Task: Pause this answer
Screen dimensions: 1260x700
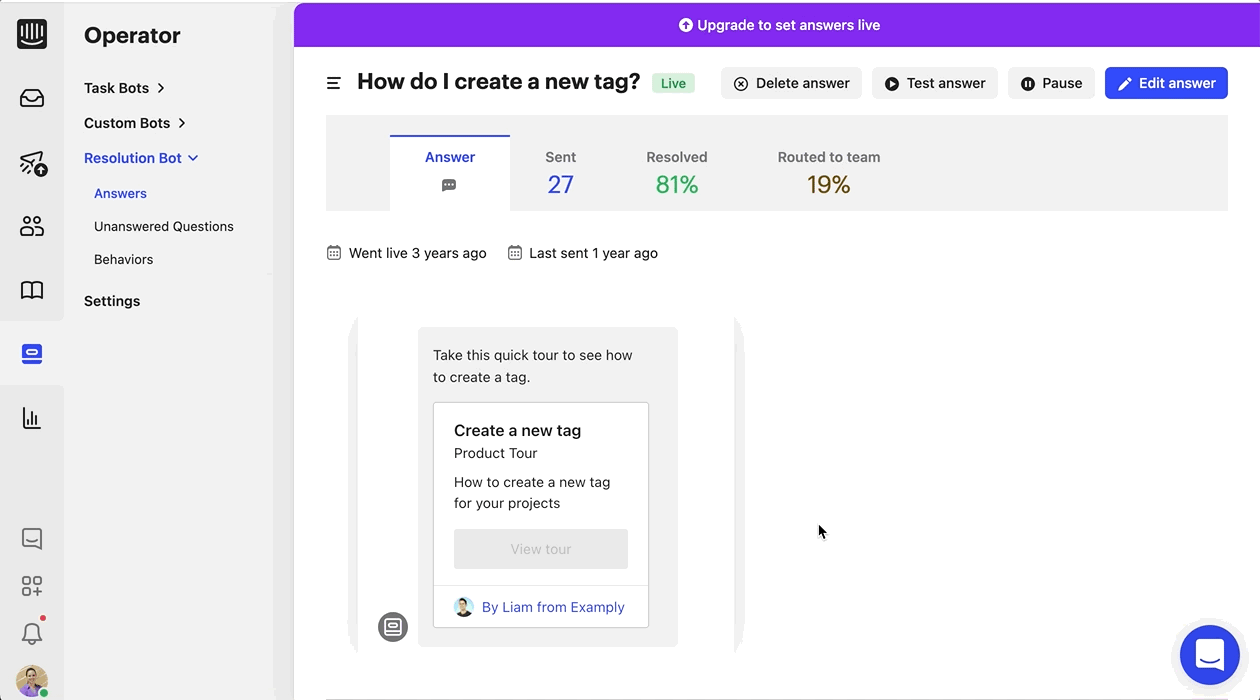Action: [1051, 83]
